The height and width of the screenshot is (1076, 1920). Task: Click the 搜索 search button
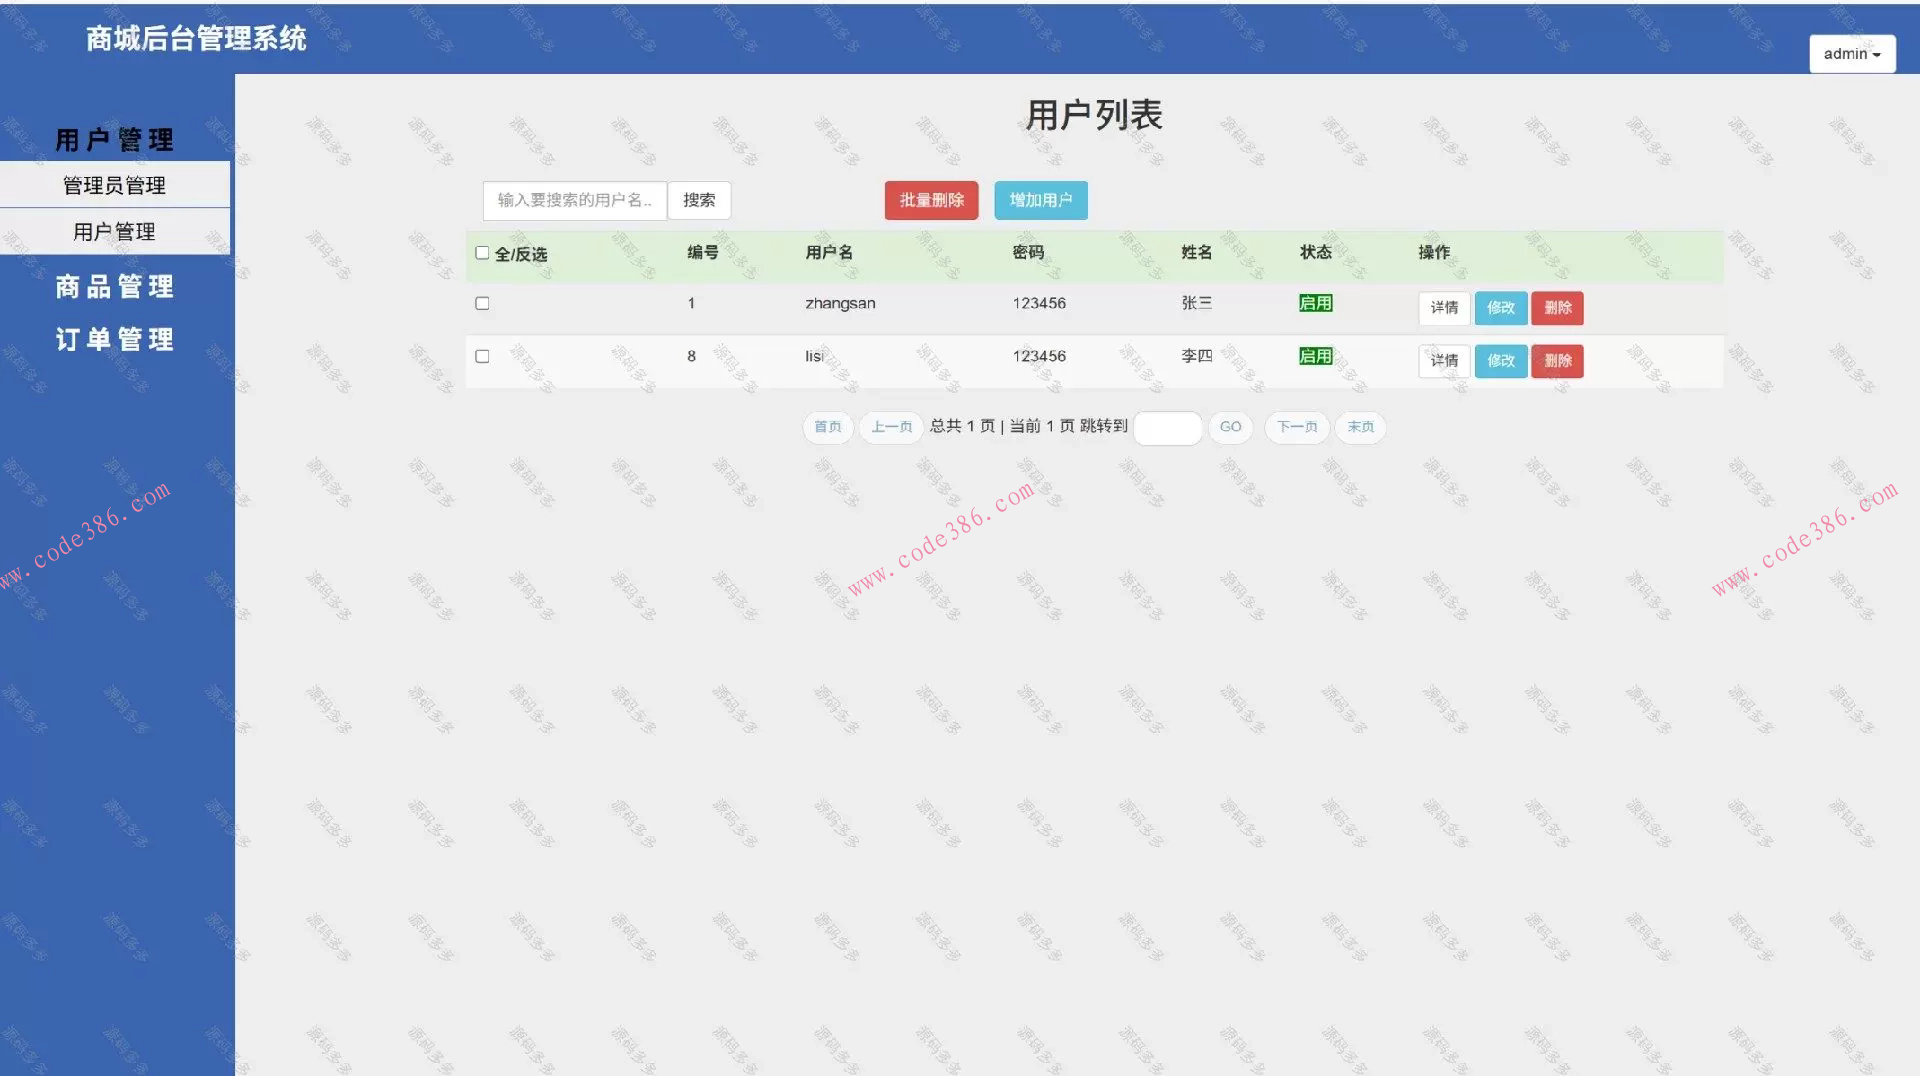tap(698, 200)
